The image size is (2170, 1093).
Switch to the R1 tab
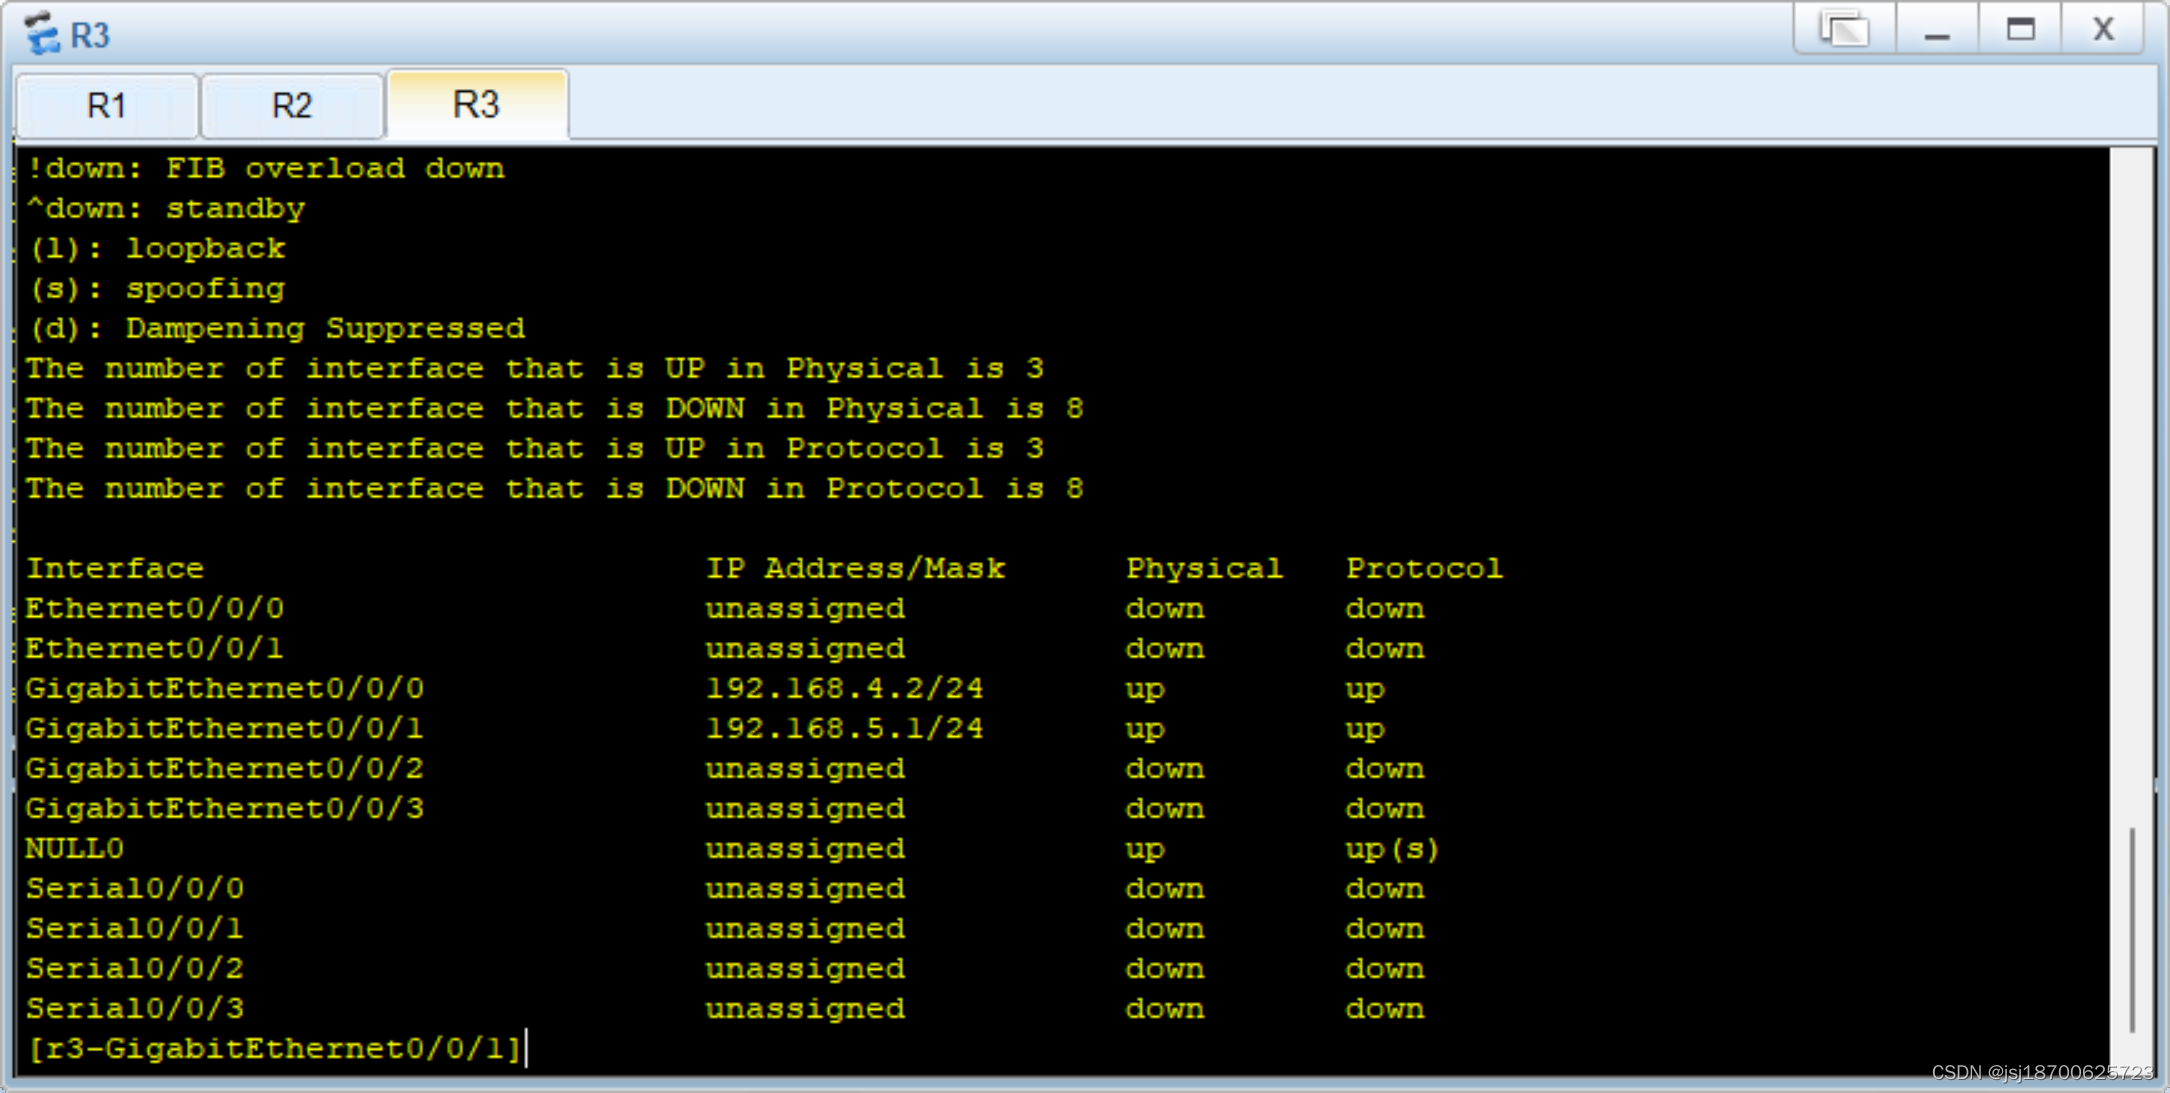click(x=107, y=105)
